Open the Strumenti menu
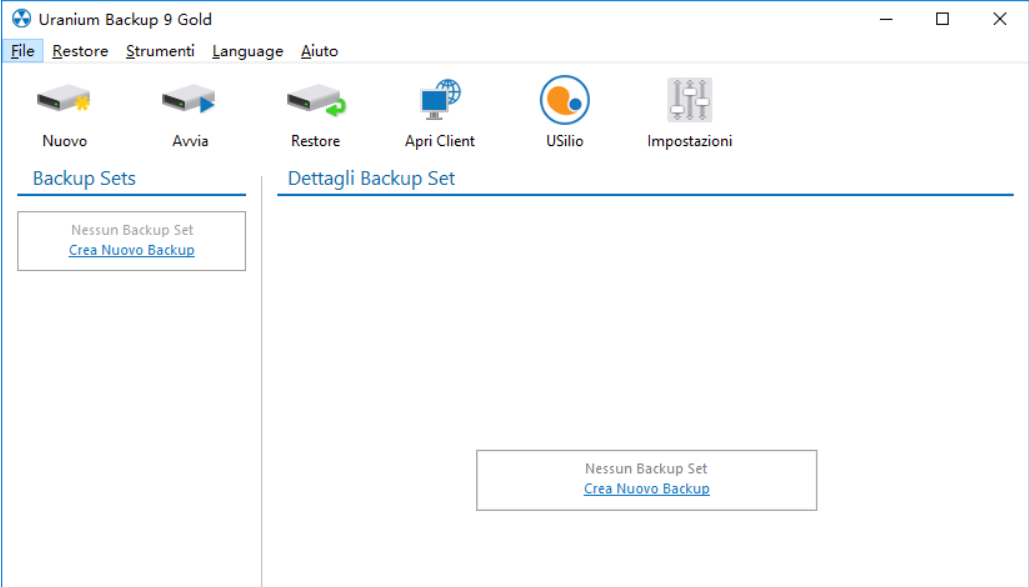This screenshot has width=1029, height=587. pos(160,51)
